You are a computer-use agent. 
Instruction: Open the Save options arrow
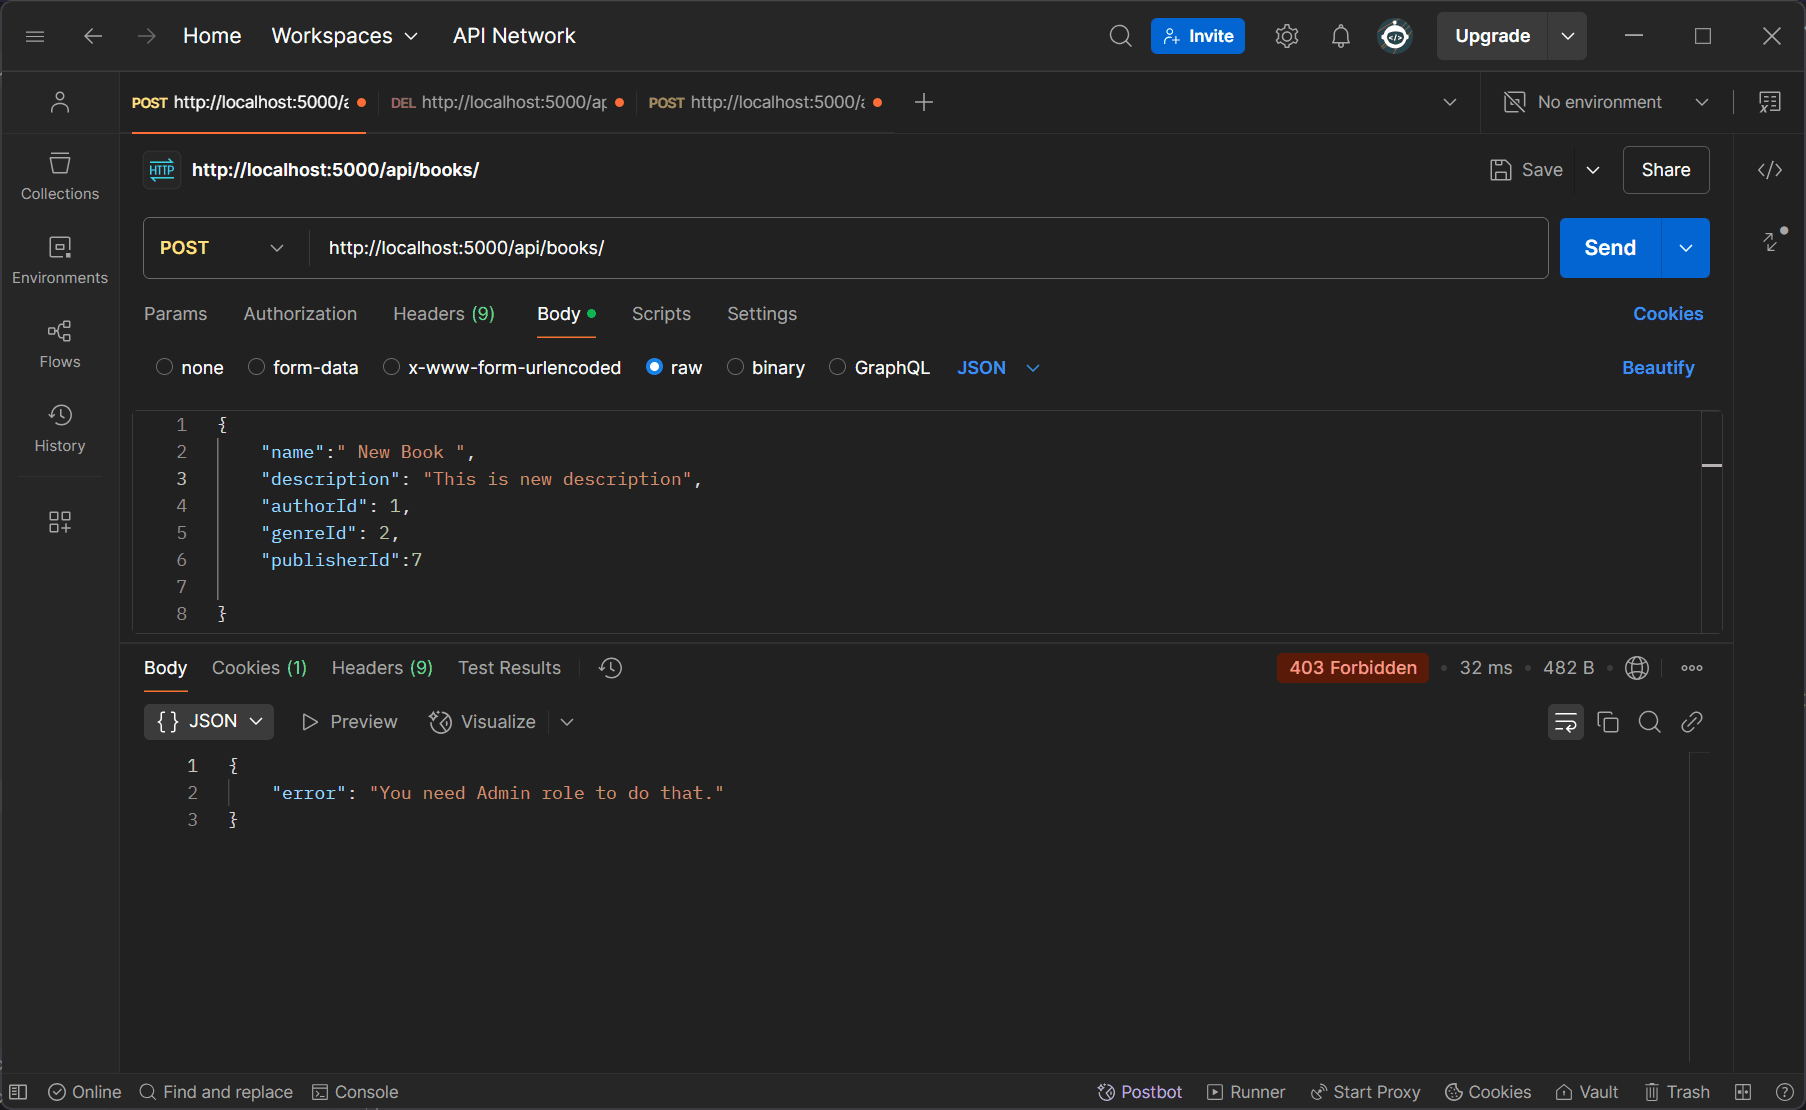pos(1593,170)
